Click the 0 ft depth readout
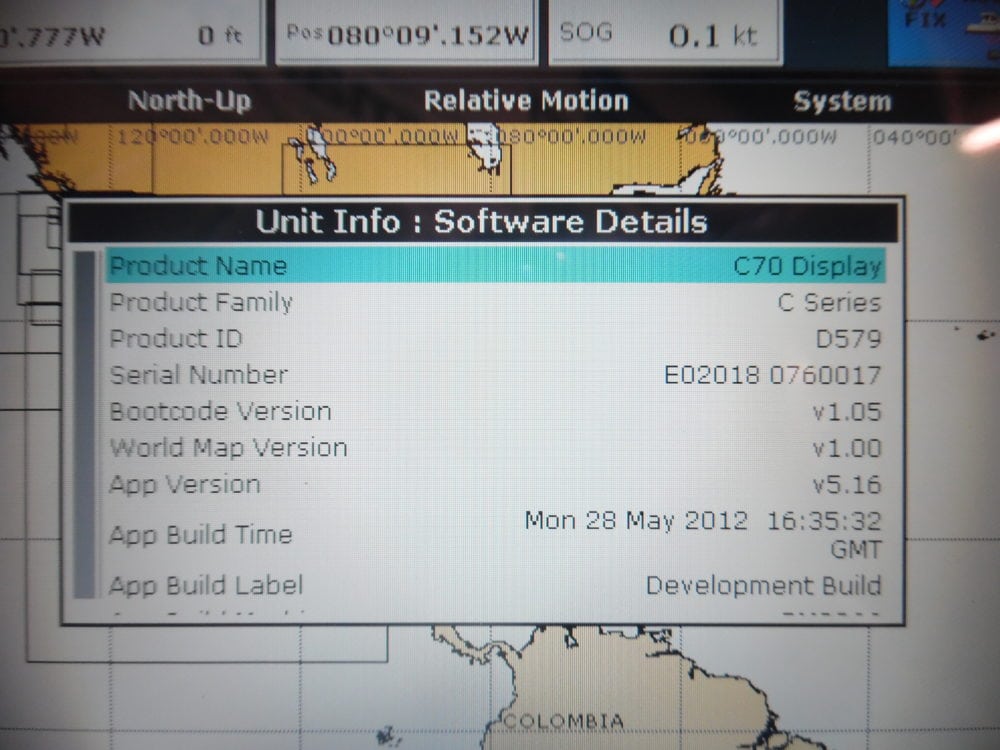Screen dimensions: 1000x750 [219, 35]
